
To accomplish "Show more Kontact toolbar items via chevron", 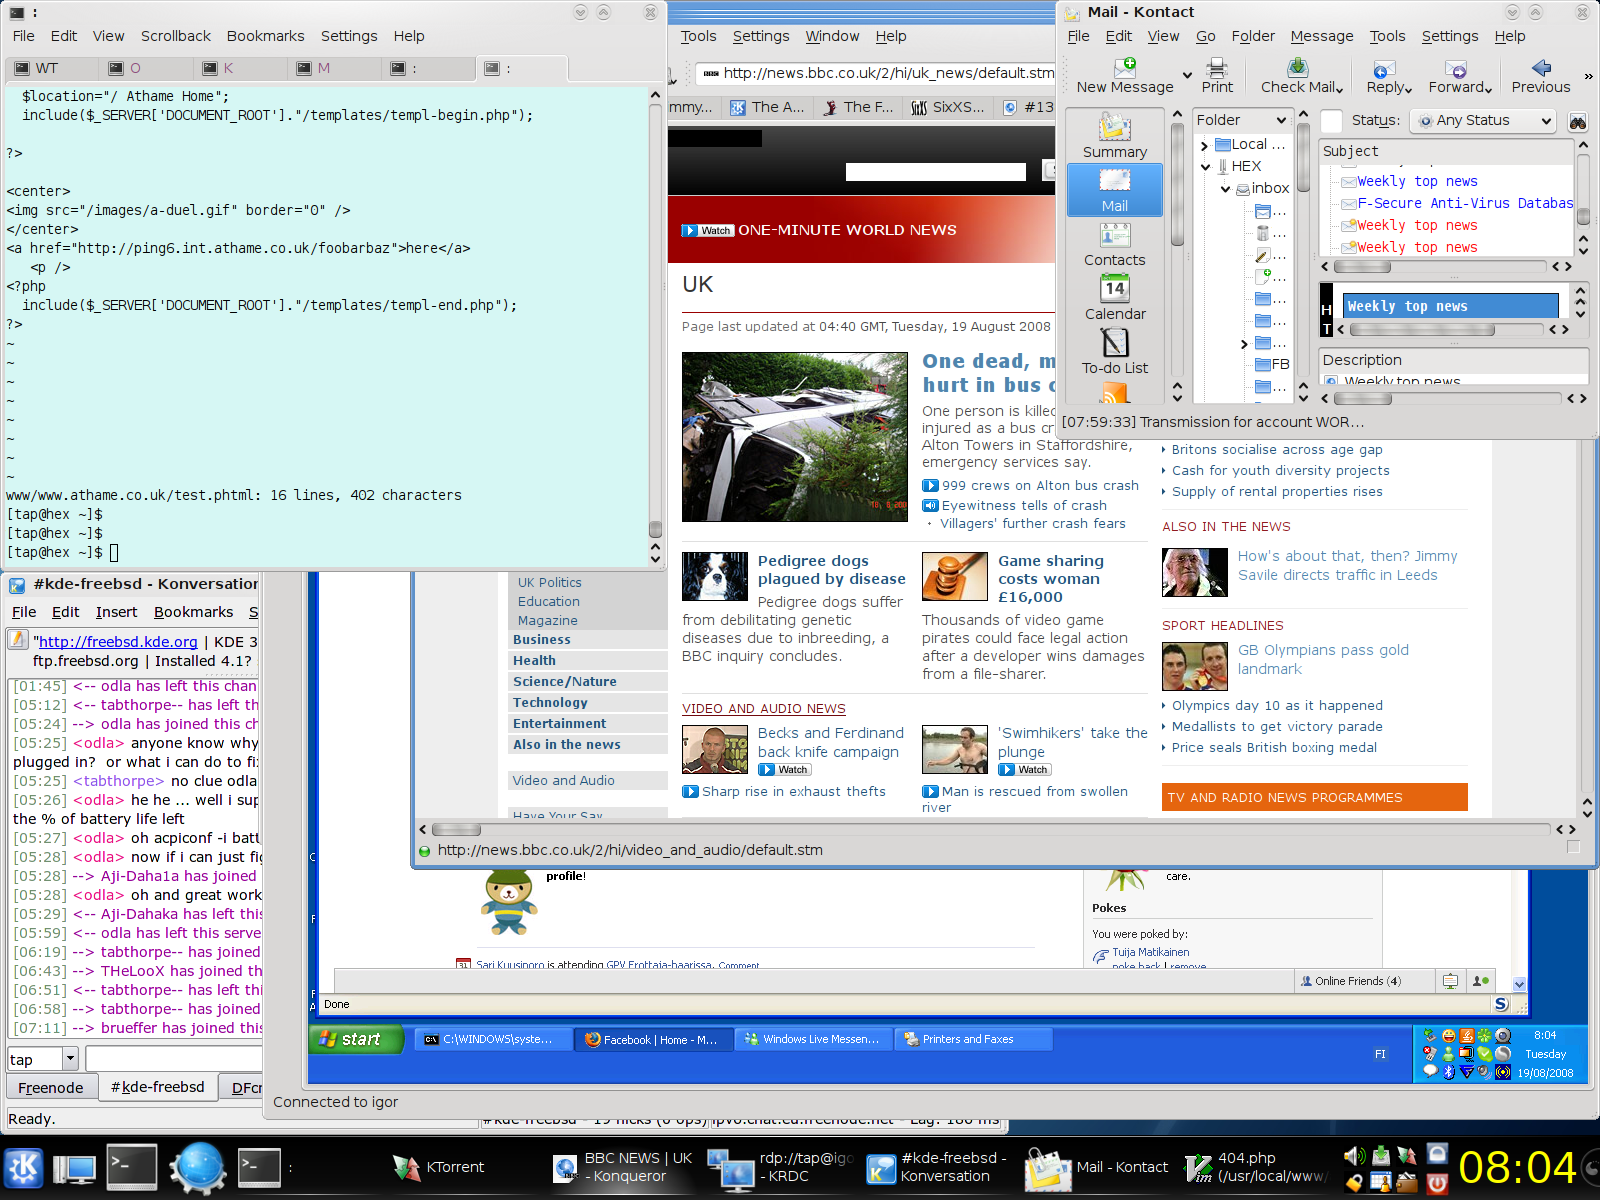I will [1588, 76].
